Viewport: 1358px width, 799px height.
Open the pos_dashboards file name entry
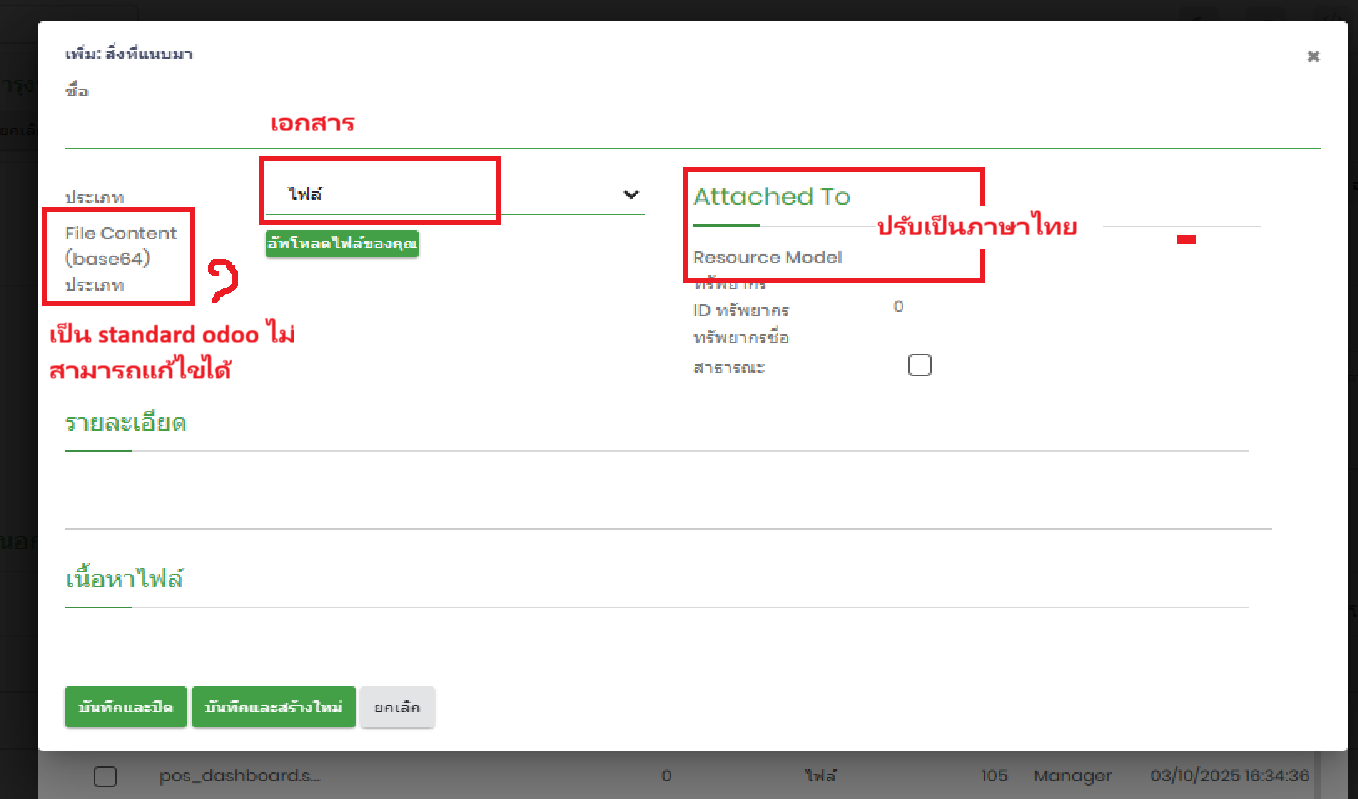[x=239, y=776]
